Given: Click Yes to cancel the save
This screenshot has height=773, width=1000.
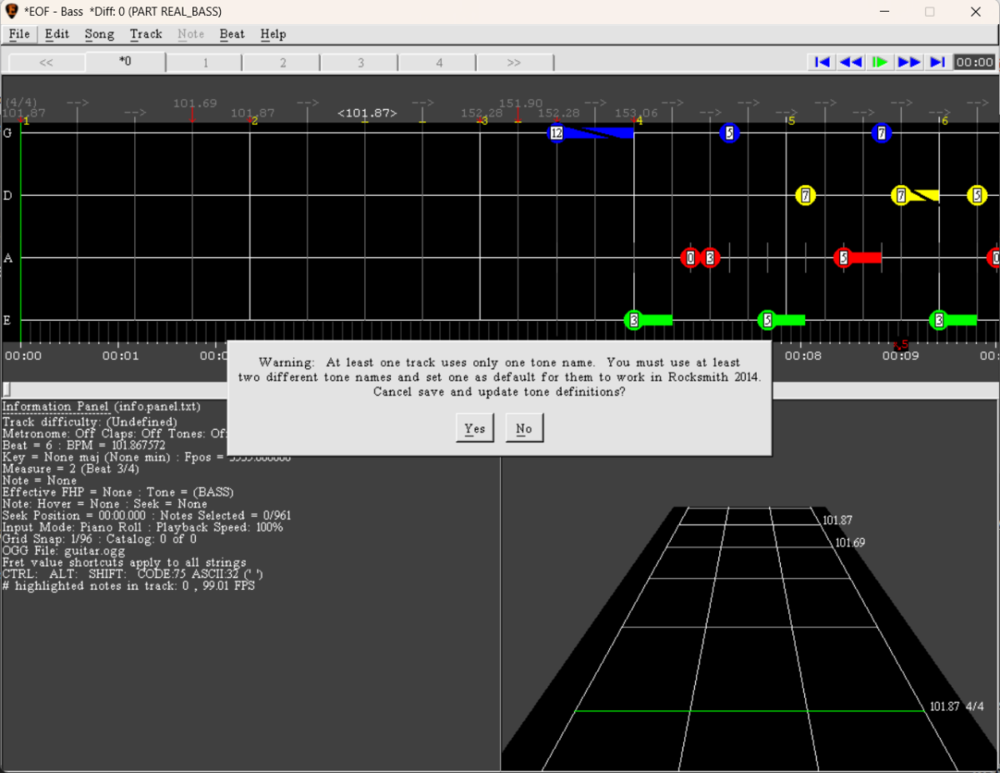Looking at the screenshot, I should click(x=474, y=429).
